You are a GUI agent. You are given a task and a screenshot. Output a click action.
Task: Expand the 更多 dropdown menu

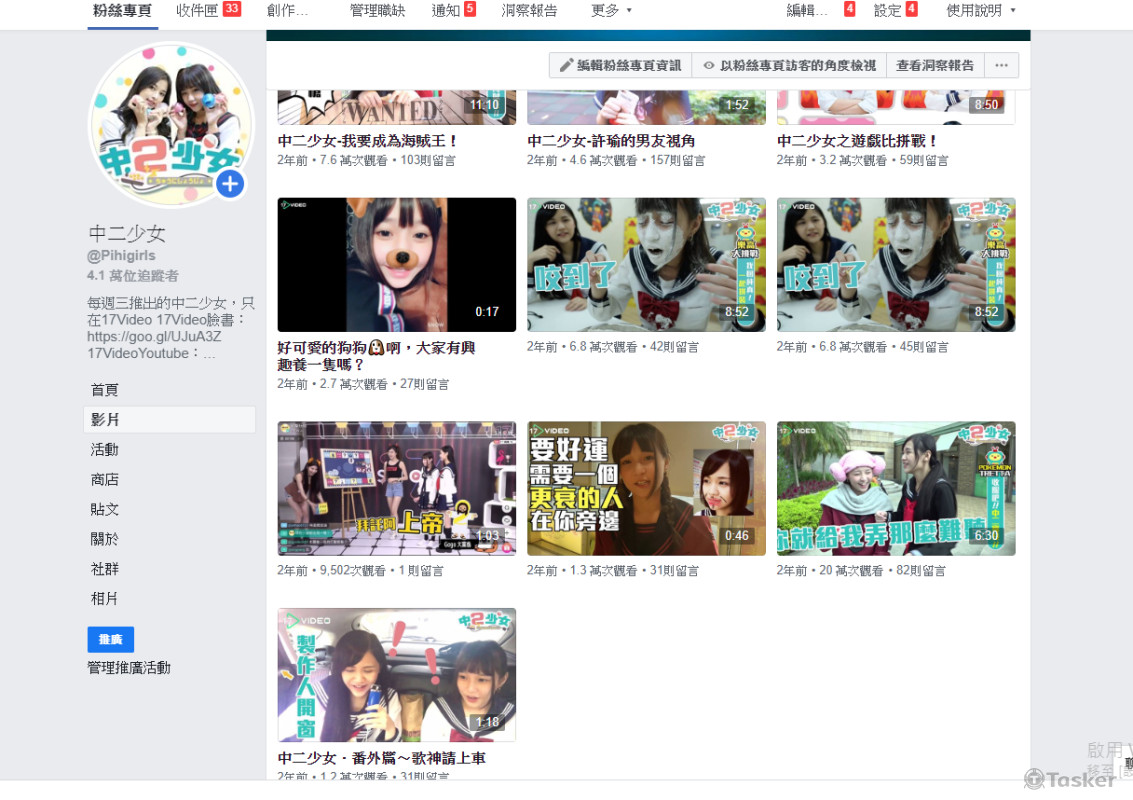pos(611,11)
